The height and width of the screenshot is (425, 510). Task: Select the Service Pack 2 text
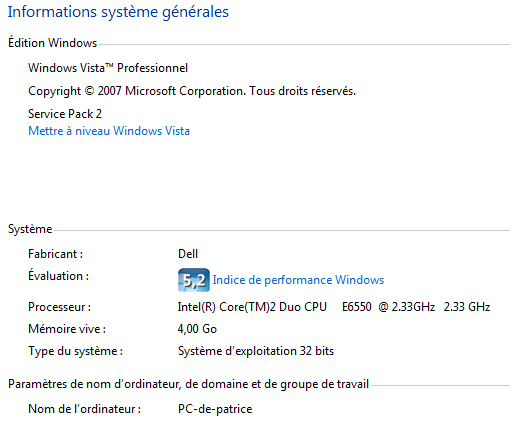click(x=65, y=114)
